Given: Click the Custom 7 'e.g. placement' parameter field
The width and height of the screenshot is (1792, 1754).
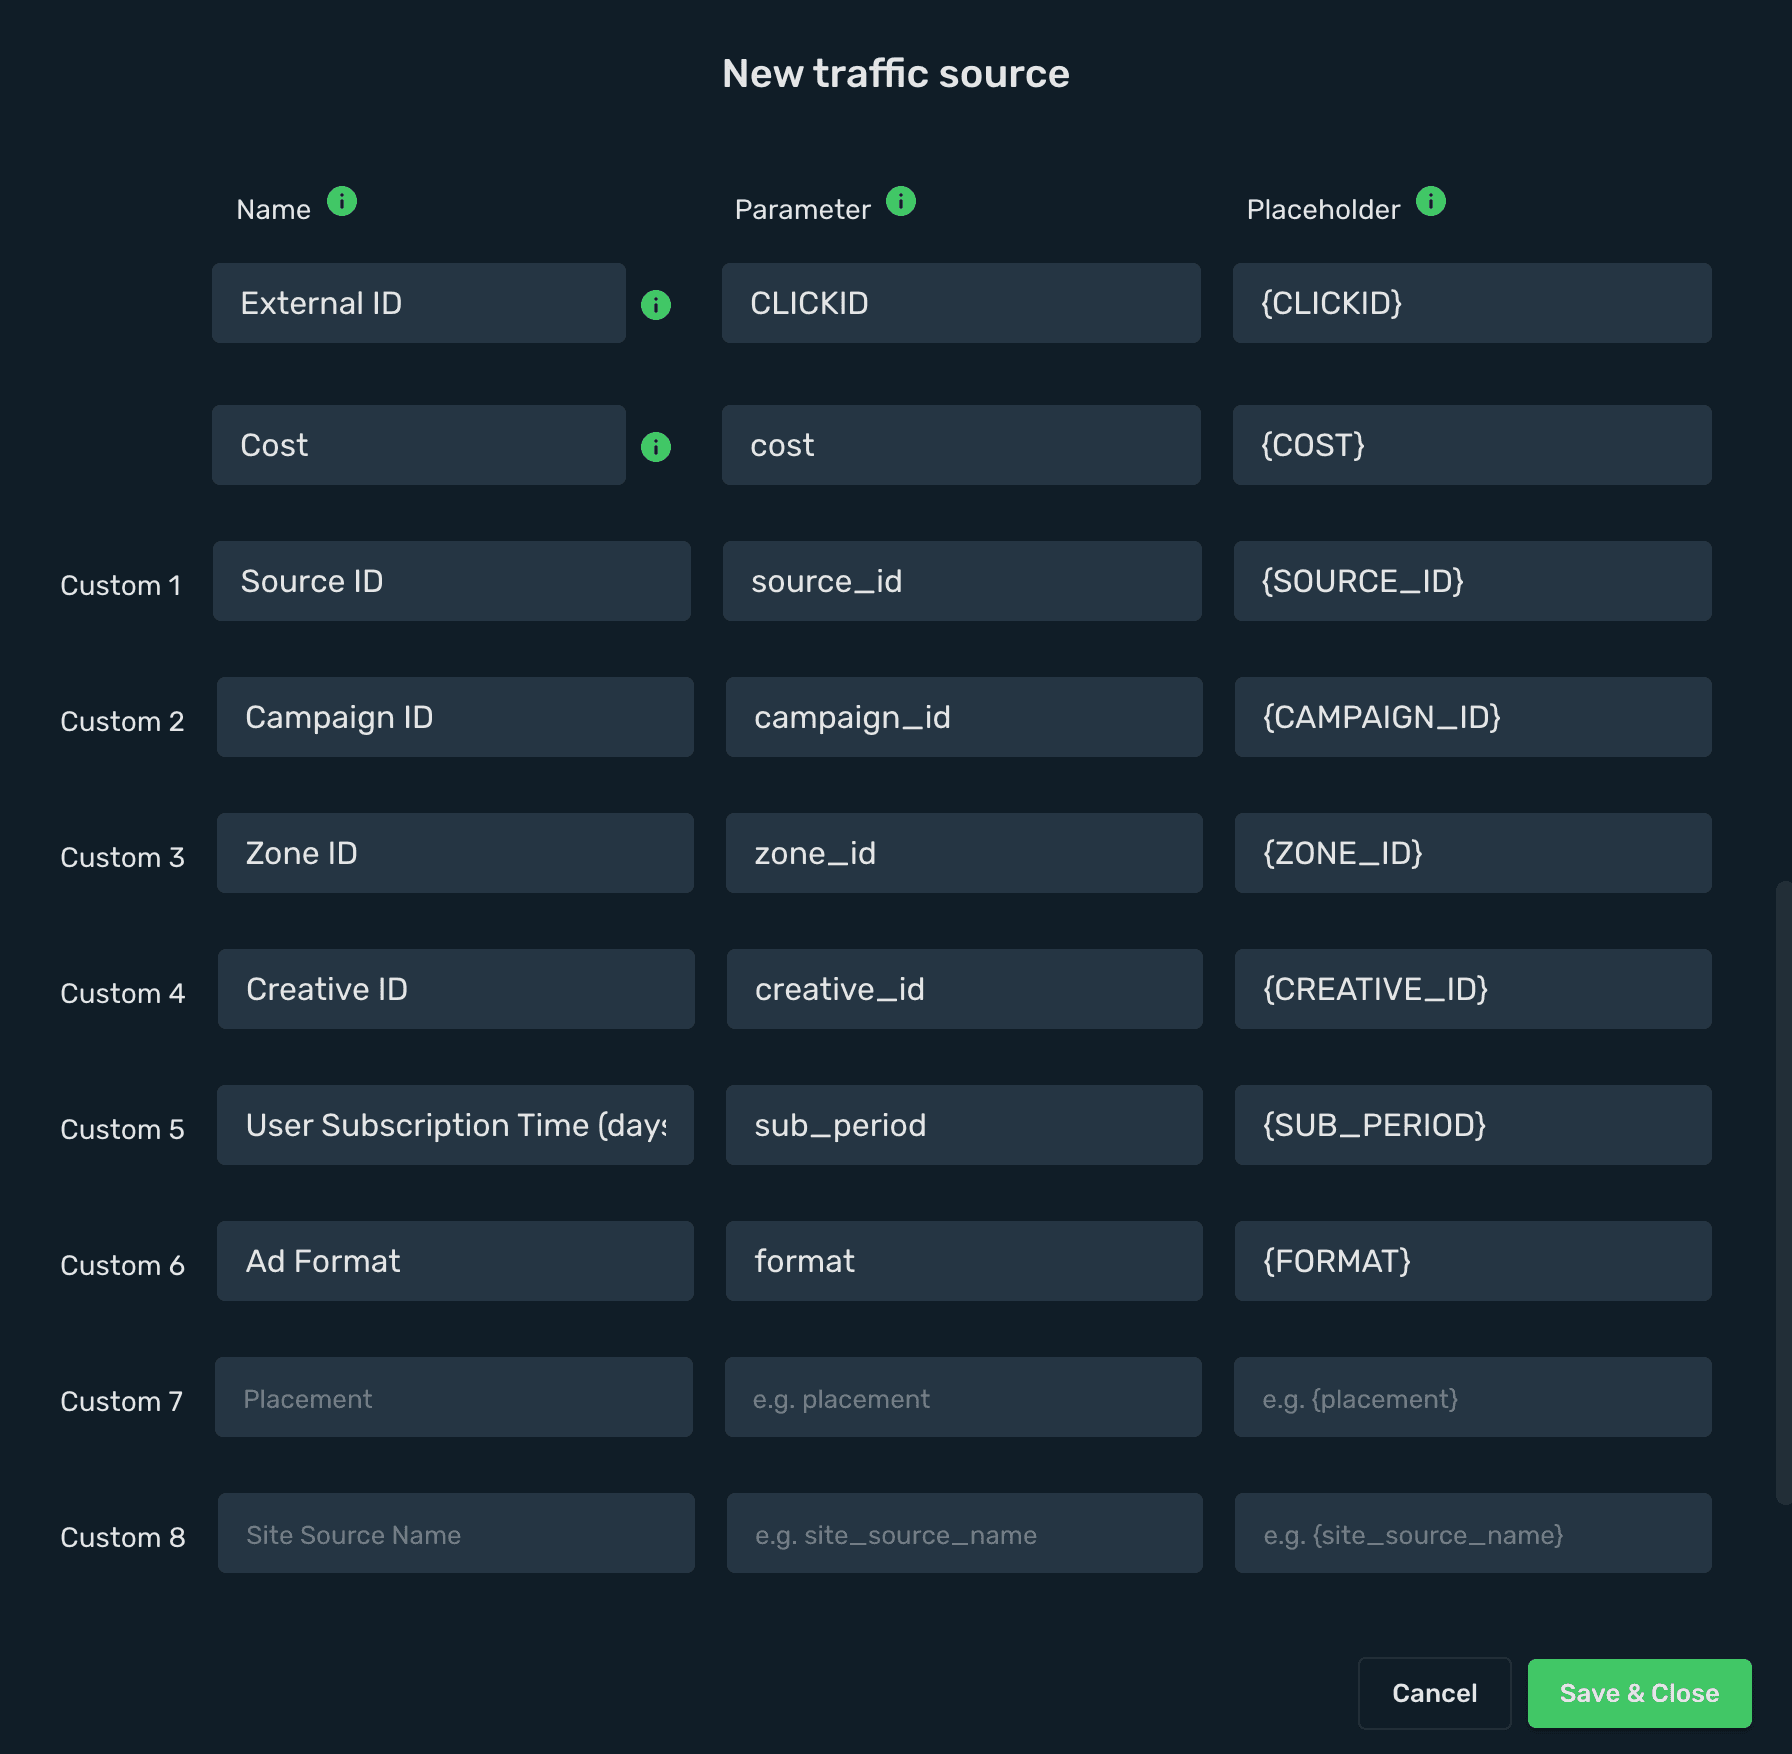Looking at the screenshot, I should point(963,1397).
